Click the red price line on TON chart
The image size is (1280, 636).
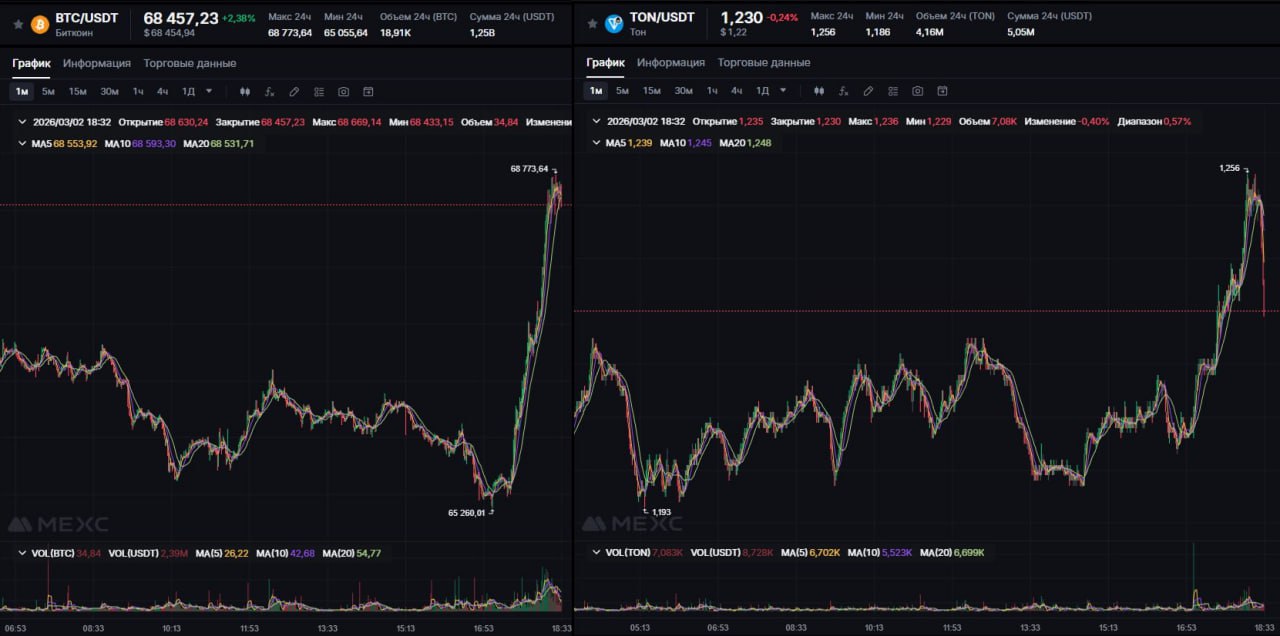pos(900,311)
